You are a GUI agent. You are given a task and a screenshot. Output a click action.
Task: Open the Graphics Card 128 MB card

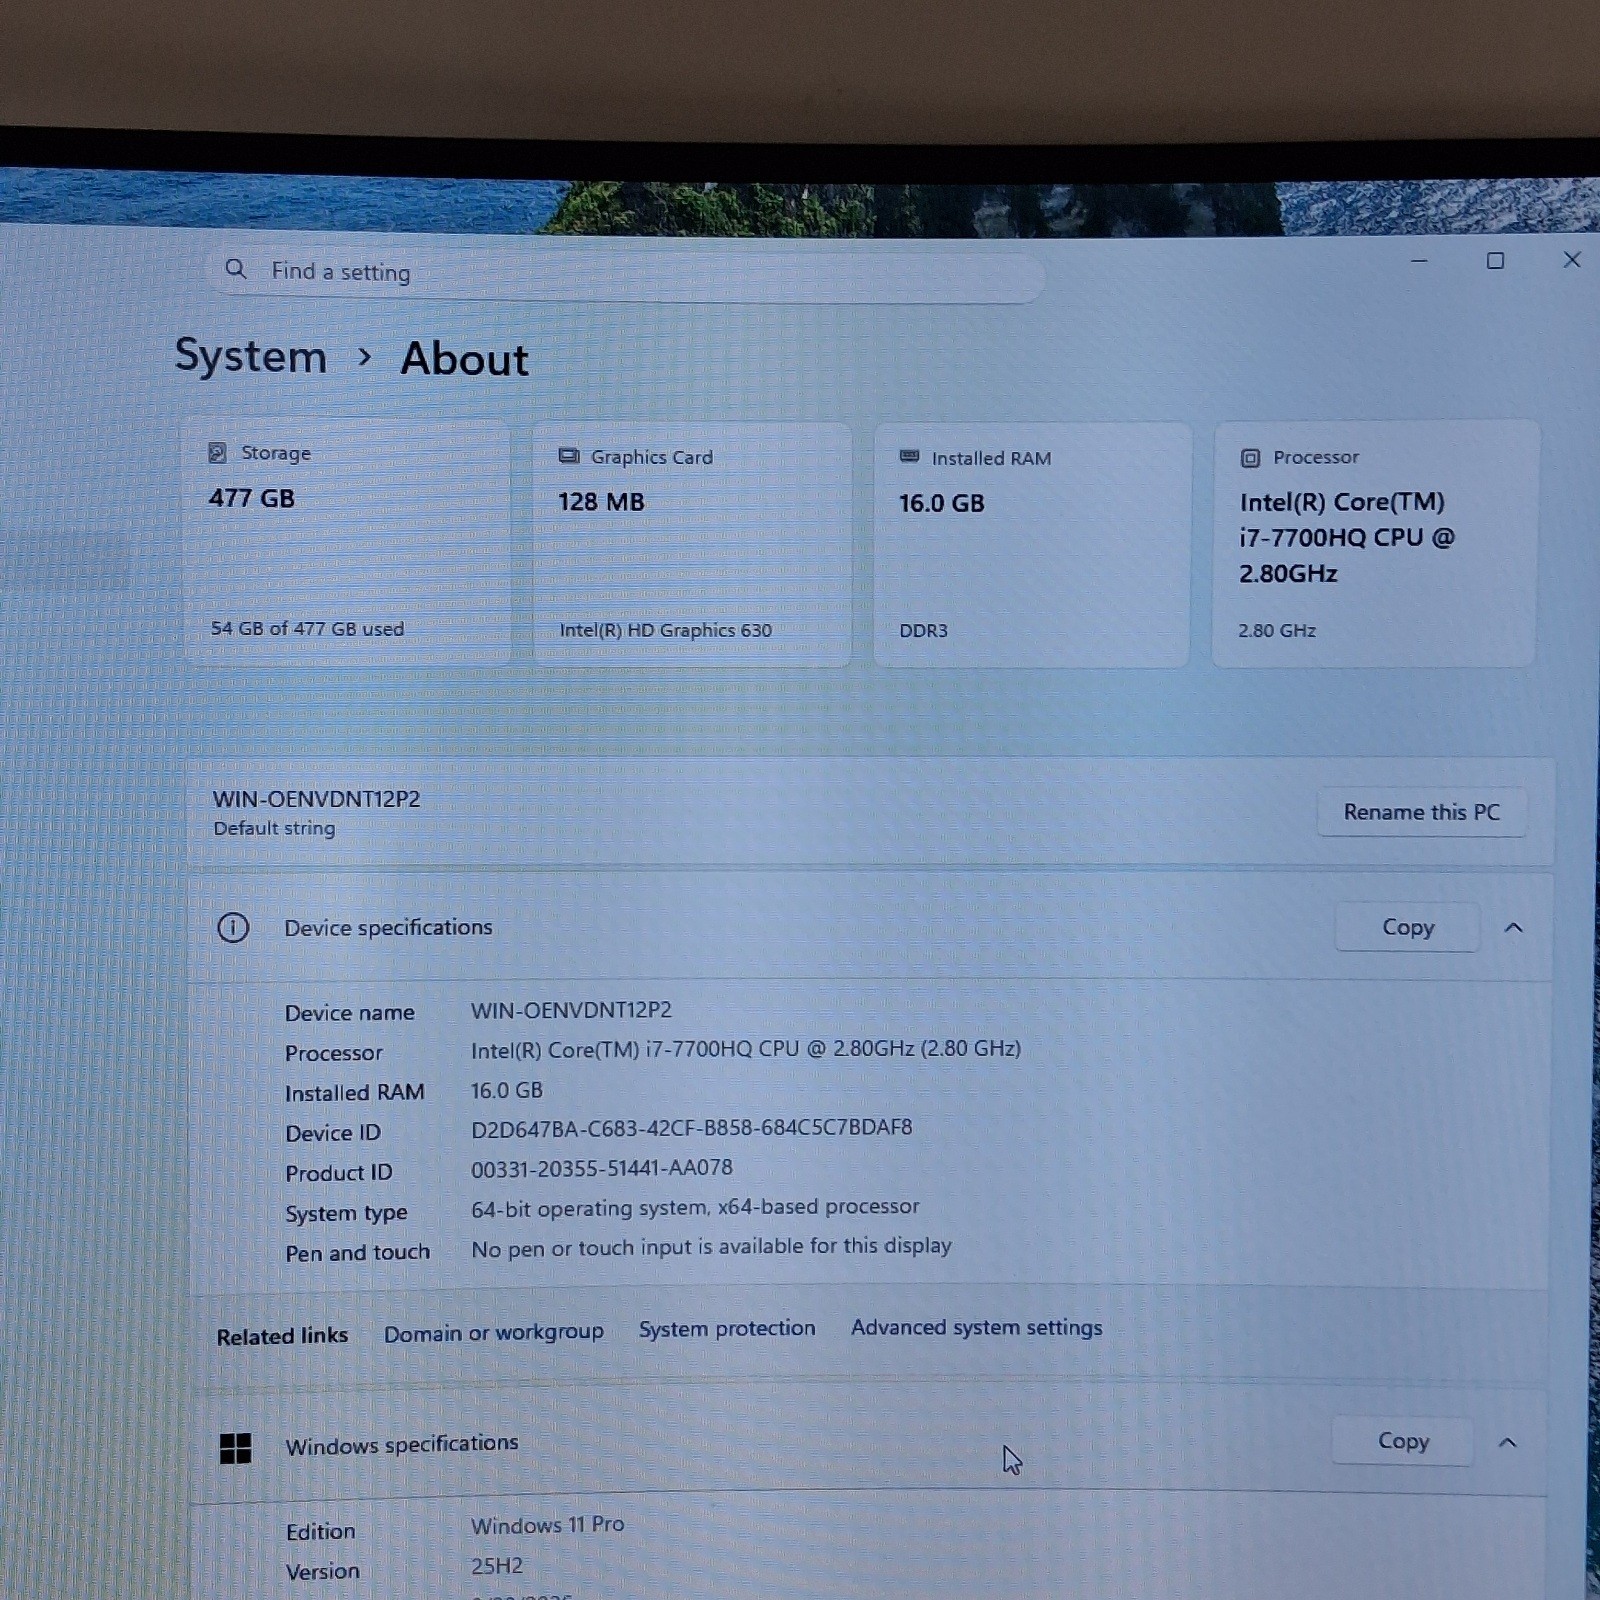(692, 544)
